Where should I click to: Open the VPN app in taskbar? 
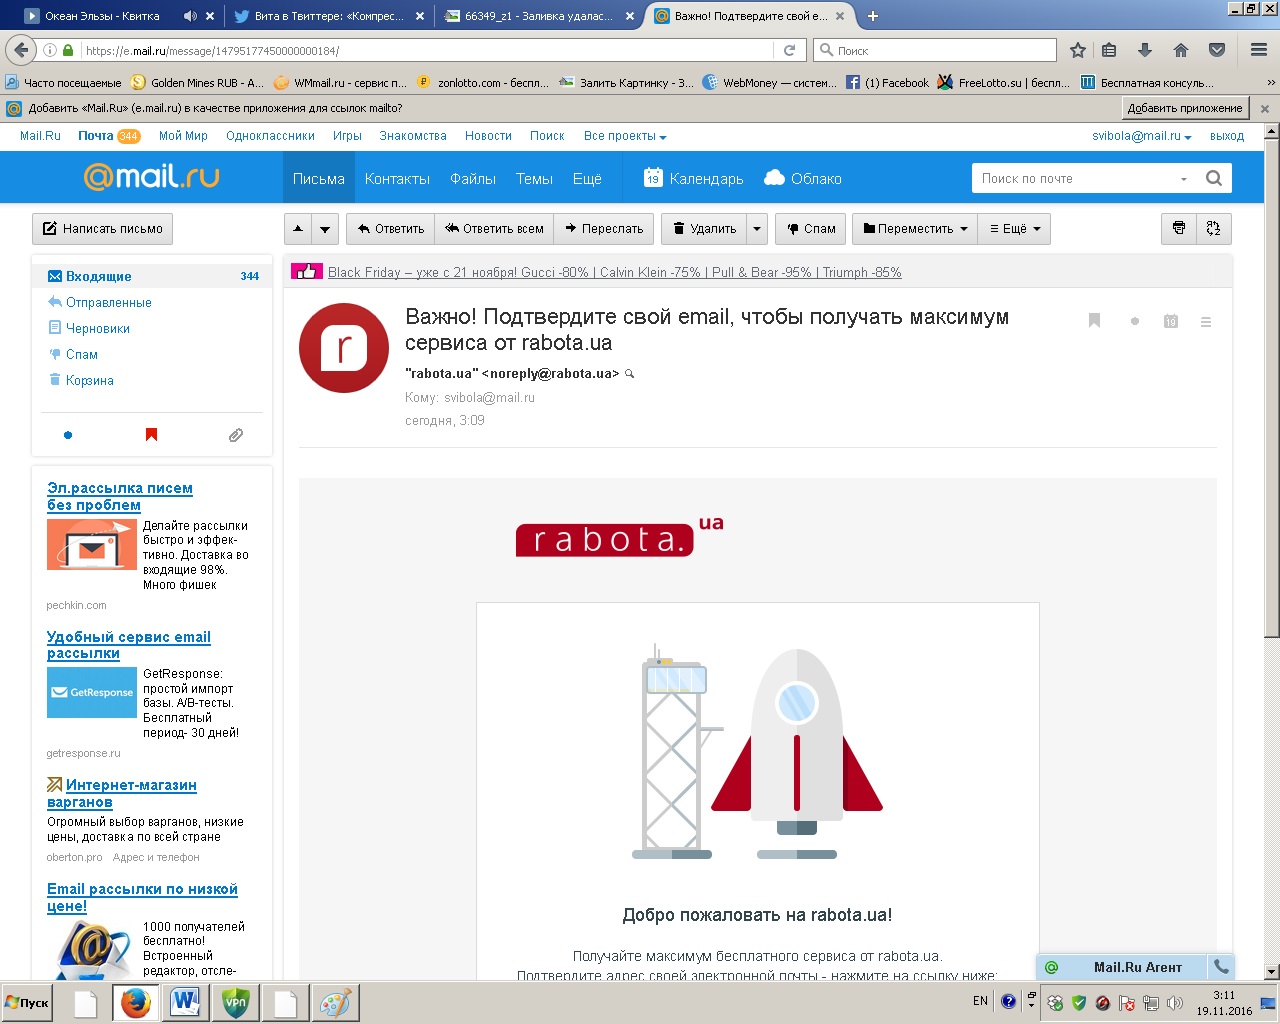tap(235, 1002)
